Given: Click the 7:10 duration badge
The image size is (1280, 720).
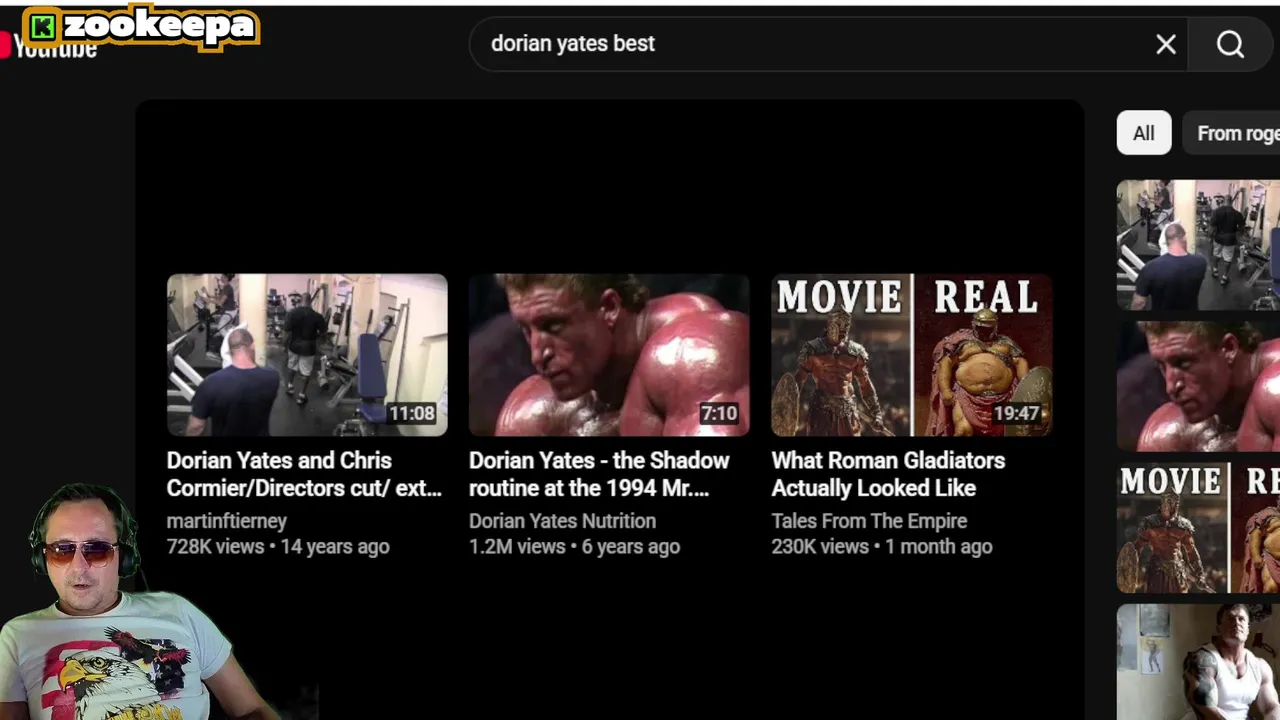Looking at the screenshot, I should tap(719, 413).
